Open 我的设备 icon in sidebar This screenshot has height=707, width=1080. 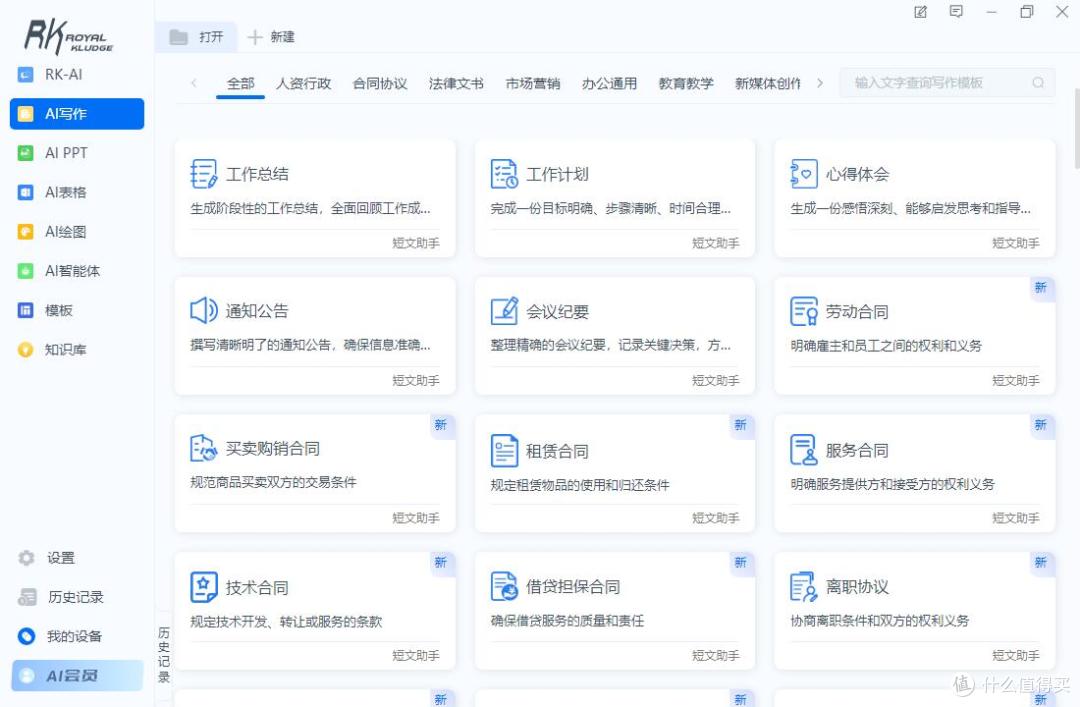26,636
